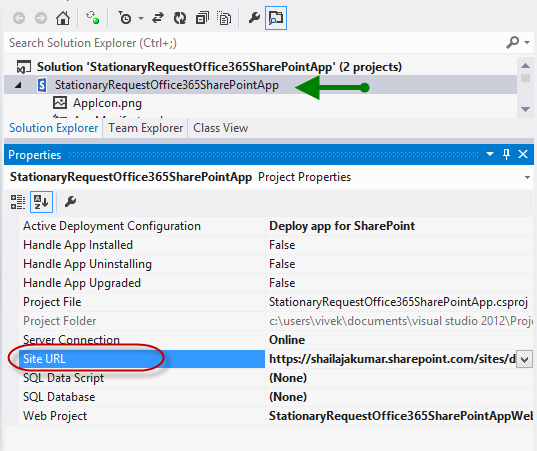Click the .csproj file name value
This screenshot has height=451, width=537.
tap(398, 302)
